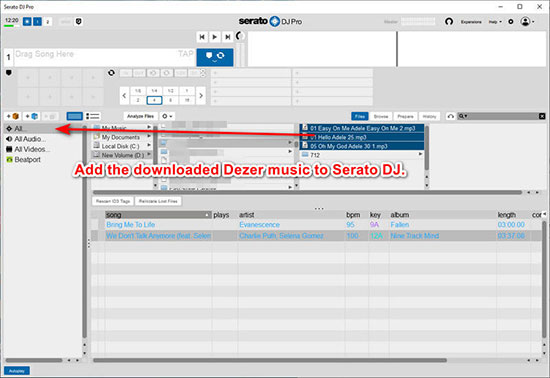Toggle the first blue deck layout button
The height and width of the screenshot is (378, 550).
point(27,22)
